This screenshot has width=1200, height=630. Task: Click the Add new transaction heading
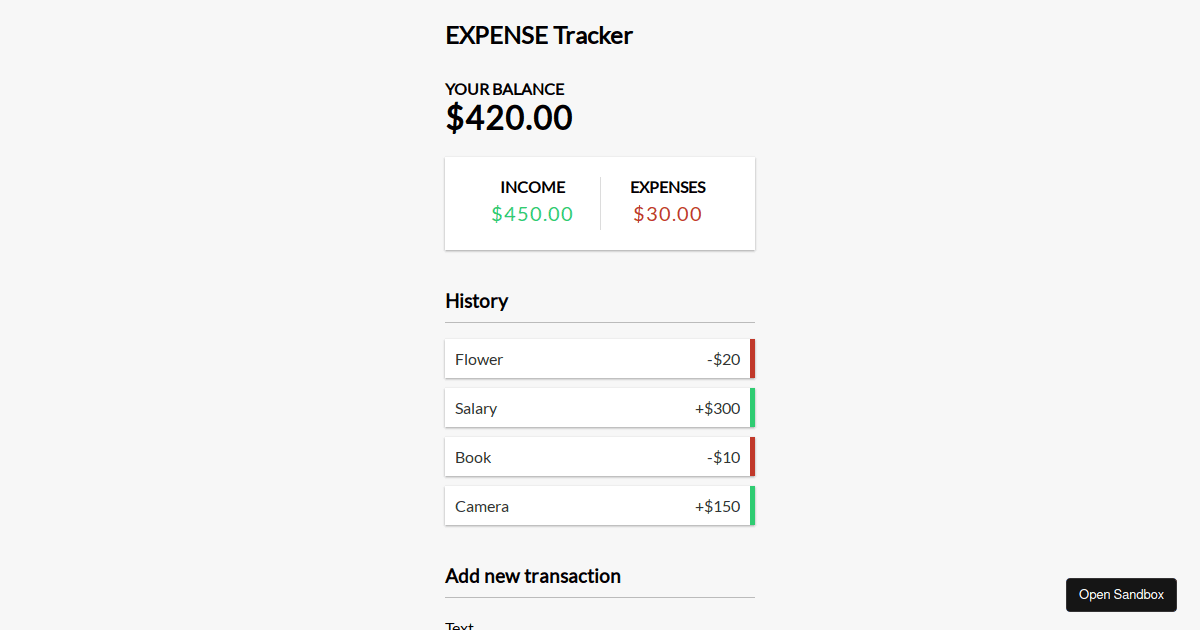(533, 576)
